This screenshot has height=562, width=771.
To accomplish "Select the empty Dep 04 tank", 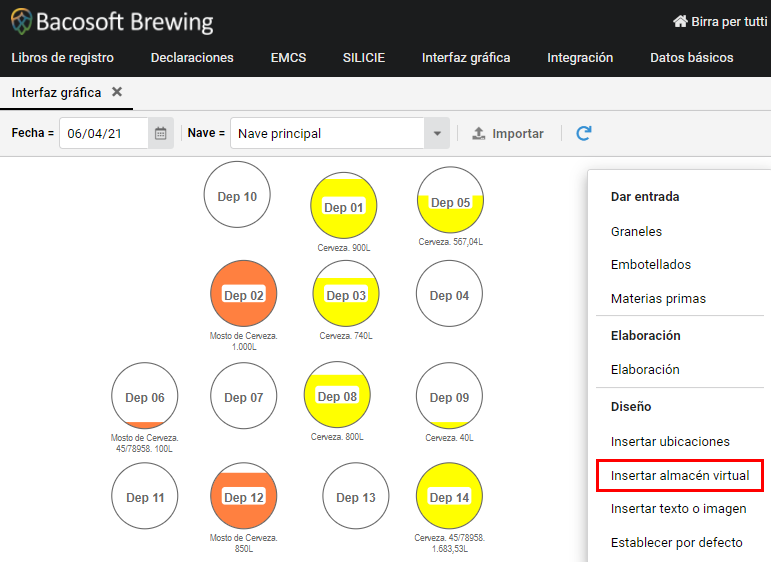I will (x=449, y=294).
